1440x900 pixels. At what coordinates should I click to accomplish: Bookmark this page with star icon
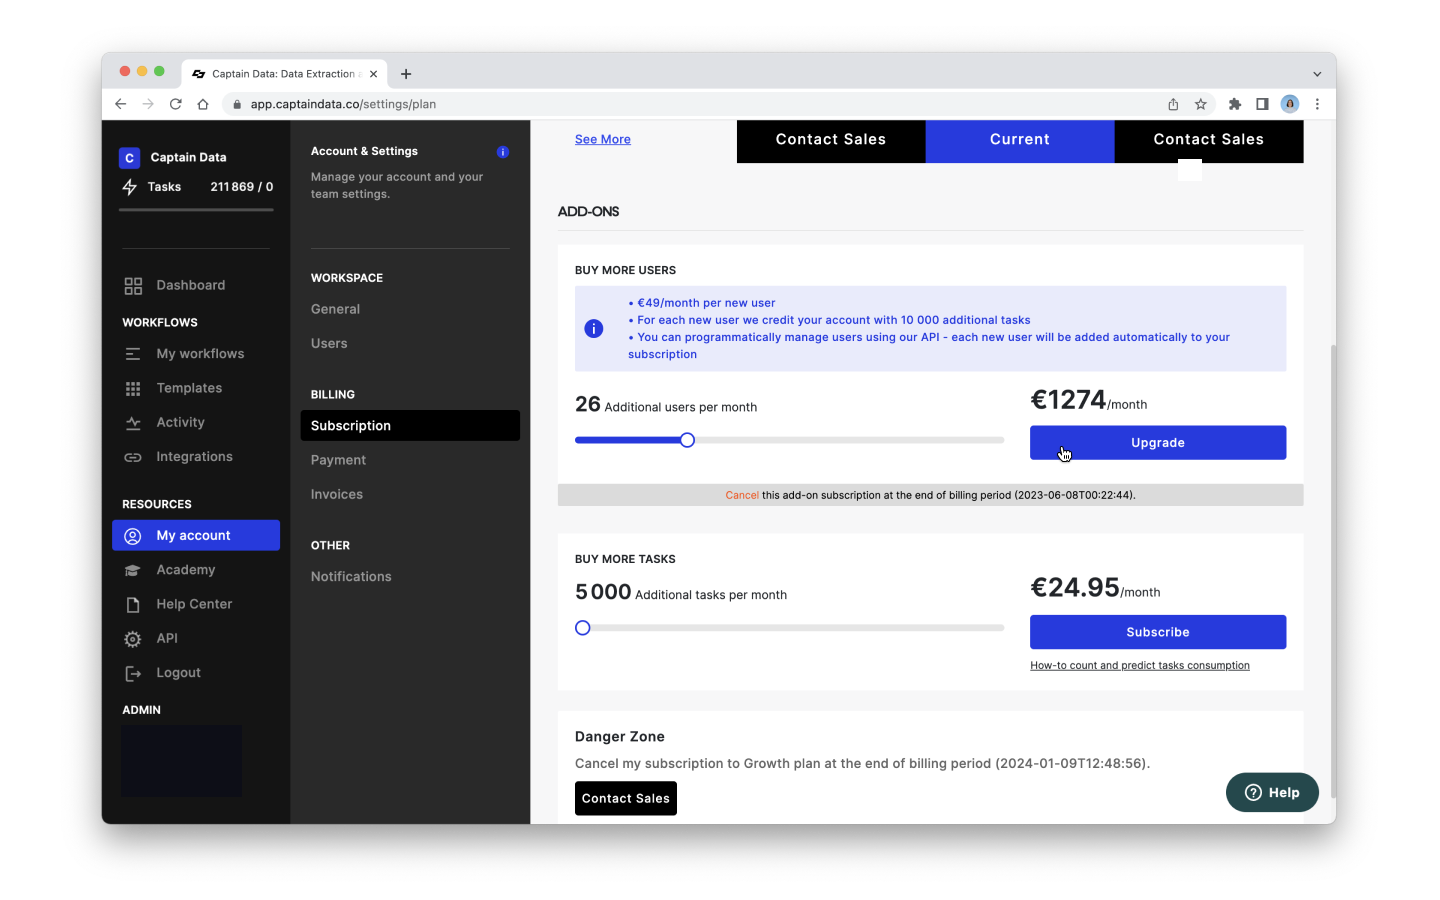1200,104
